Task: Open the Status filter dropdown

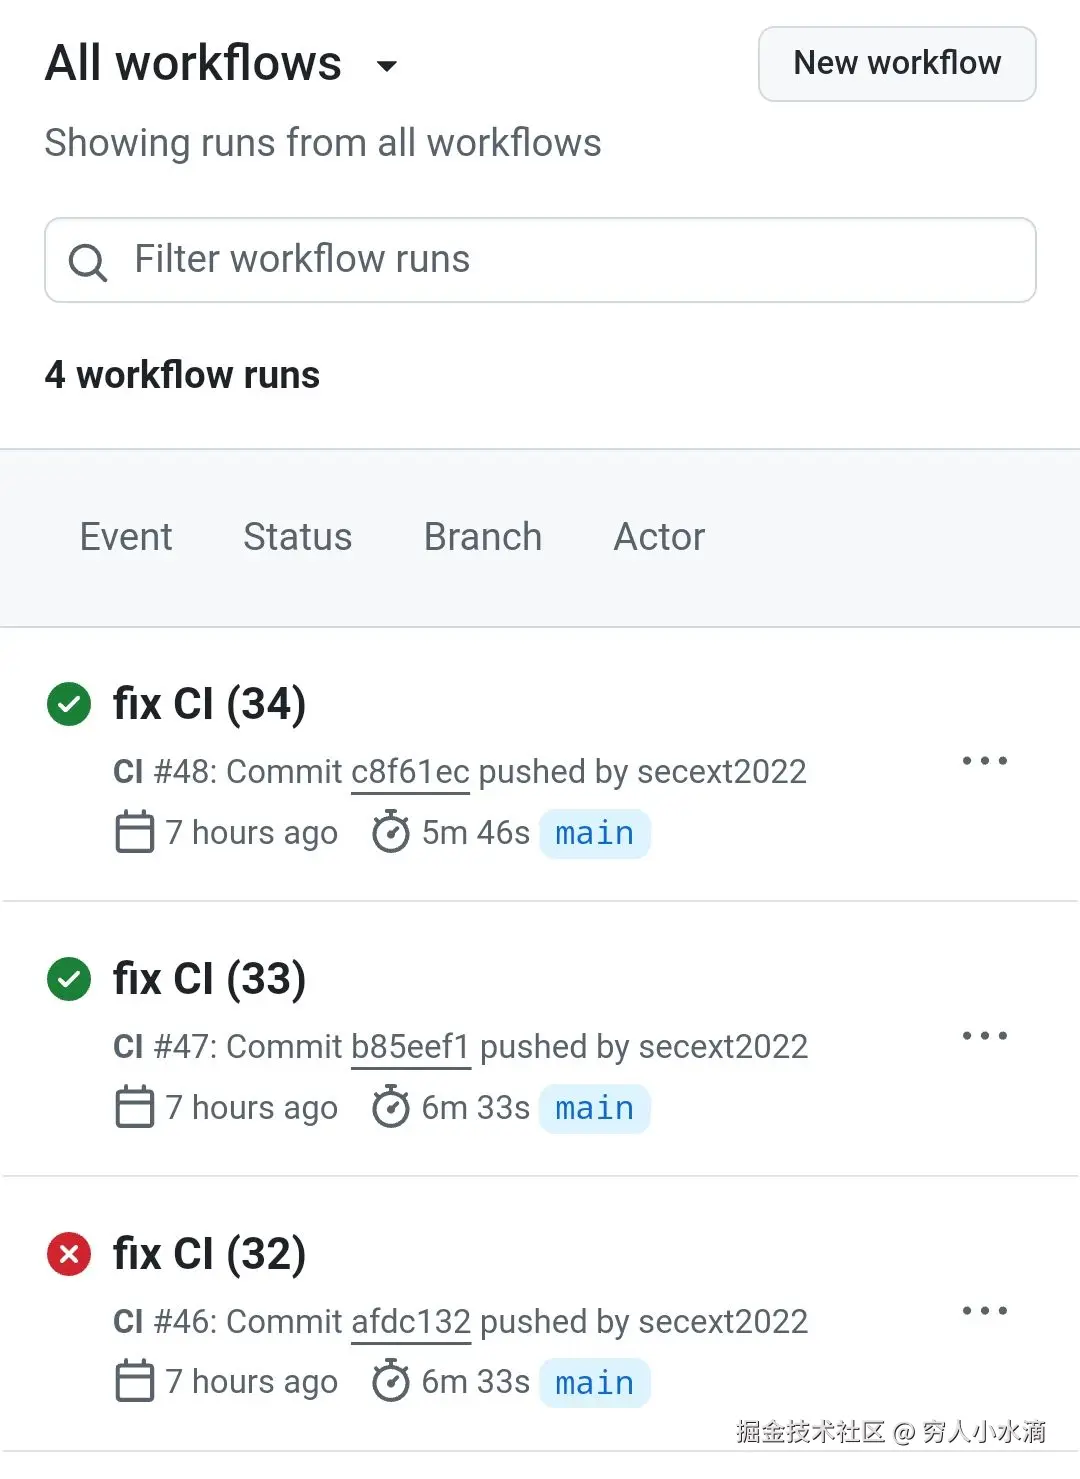Action: pos(298,537)
